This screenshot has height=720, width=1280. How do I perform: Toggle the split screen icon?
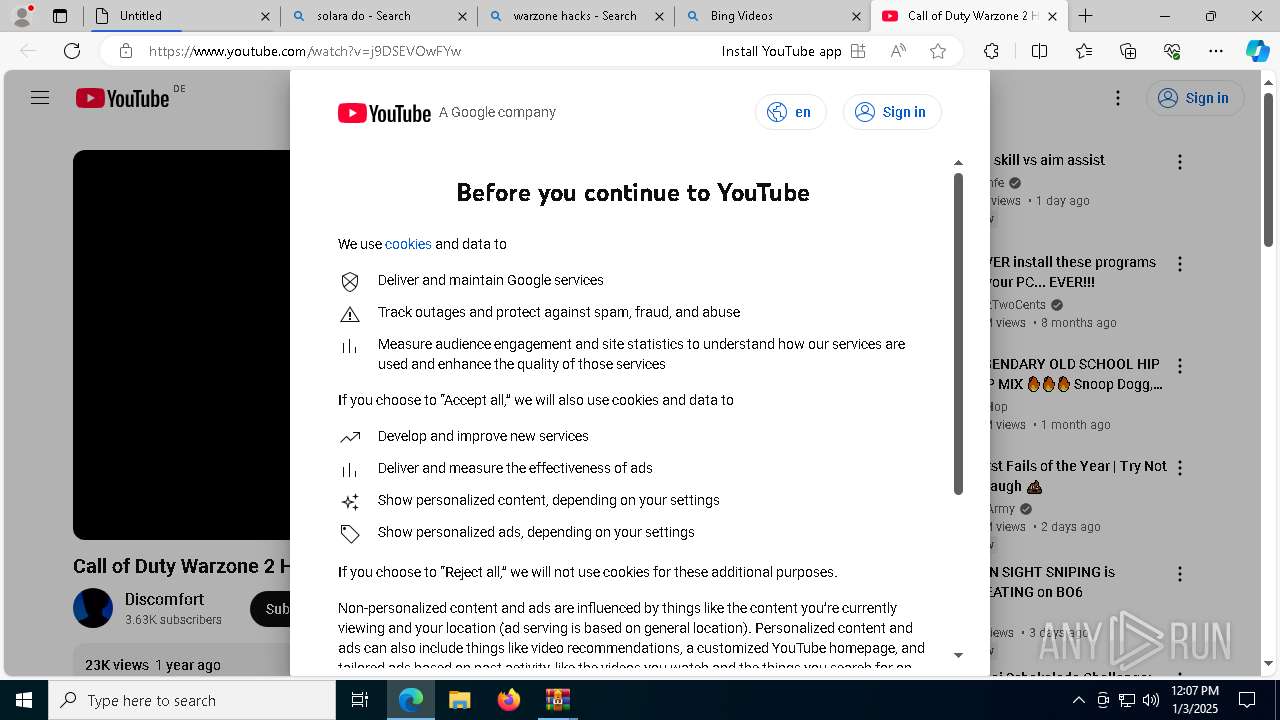tap(1039, 51)
